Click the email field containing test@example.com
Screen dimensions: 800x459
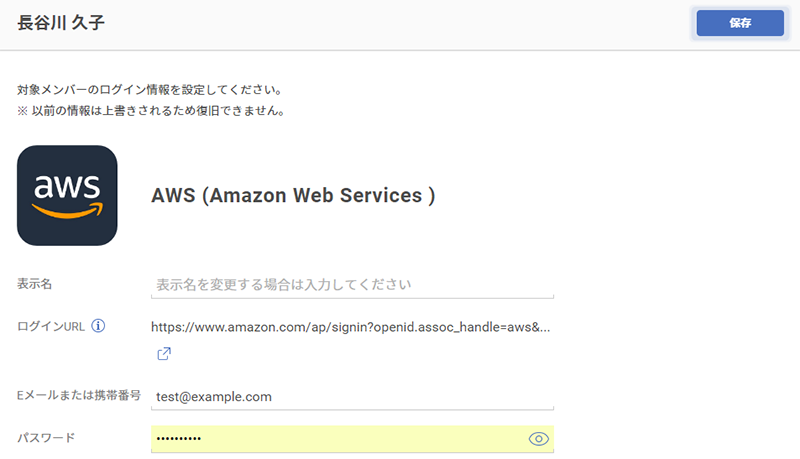click(x=352, y=397)
